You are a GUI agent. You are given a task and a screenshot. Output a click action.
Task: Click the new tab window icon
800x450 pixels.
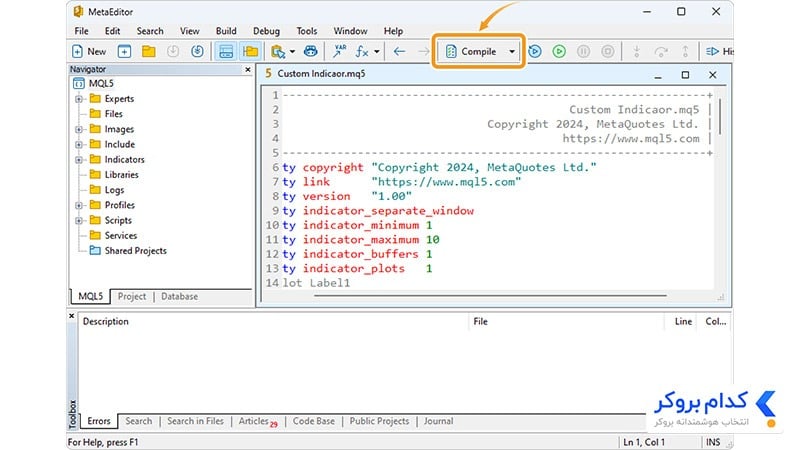124,52
